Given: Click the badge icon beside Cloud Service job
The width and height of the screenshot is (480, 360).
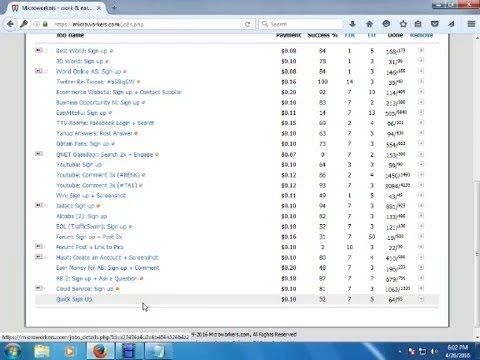Looking at the screenshot, I should [40, 288].
